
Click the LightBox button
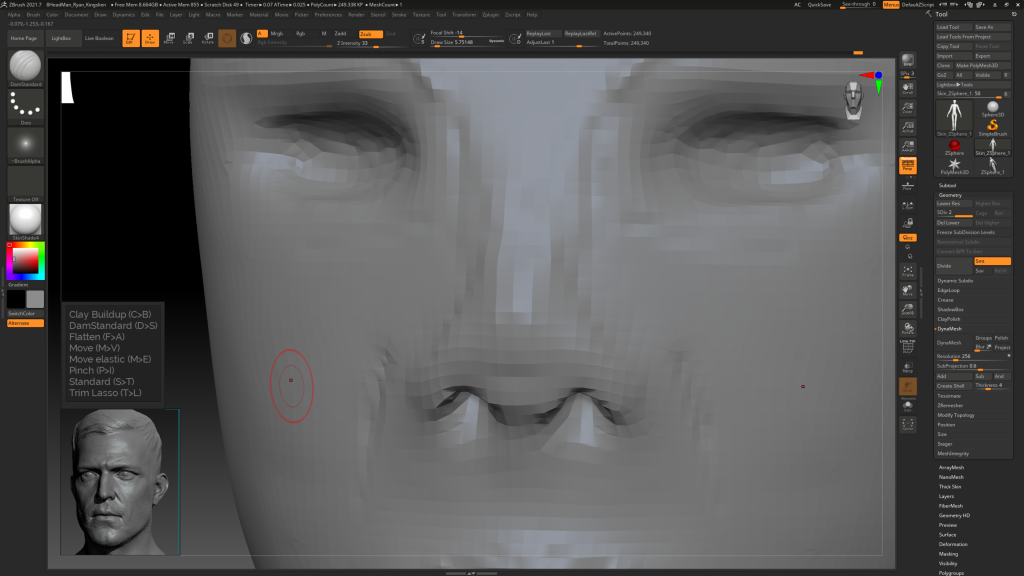pyautogui.click(x=61, y=38)
